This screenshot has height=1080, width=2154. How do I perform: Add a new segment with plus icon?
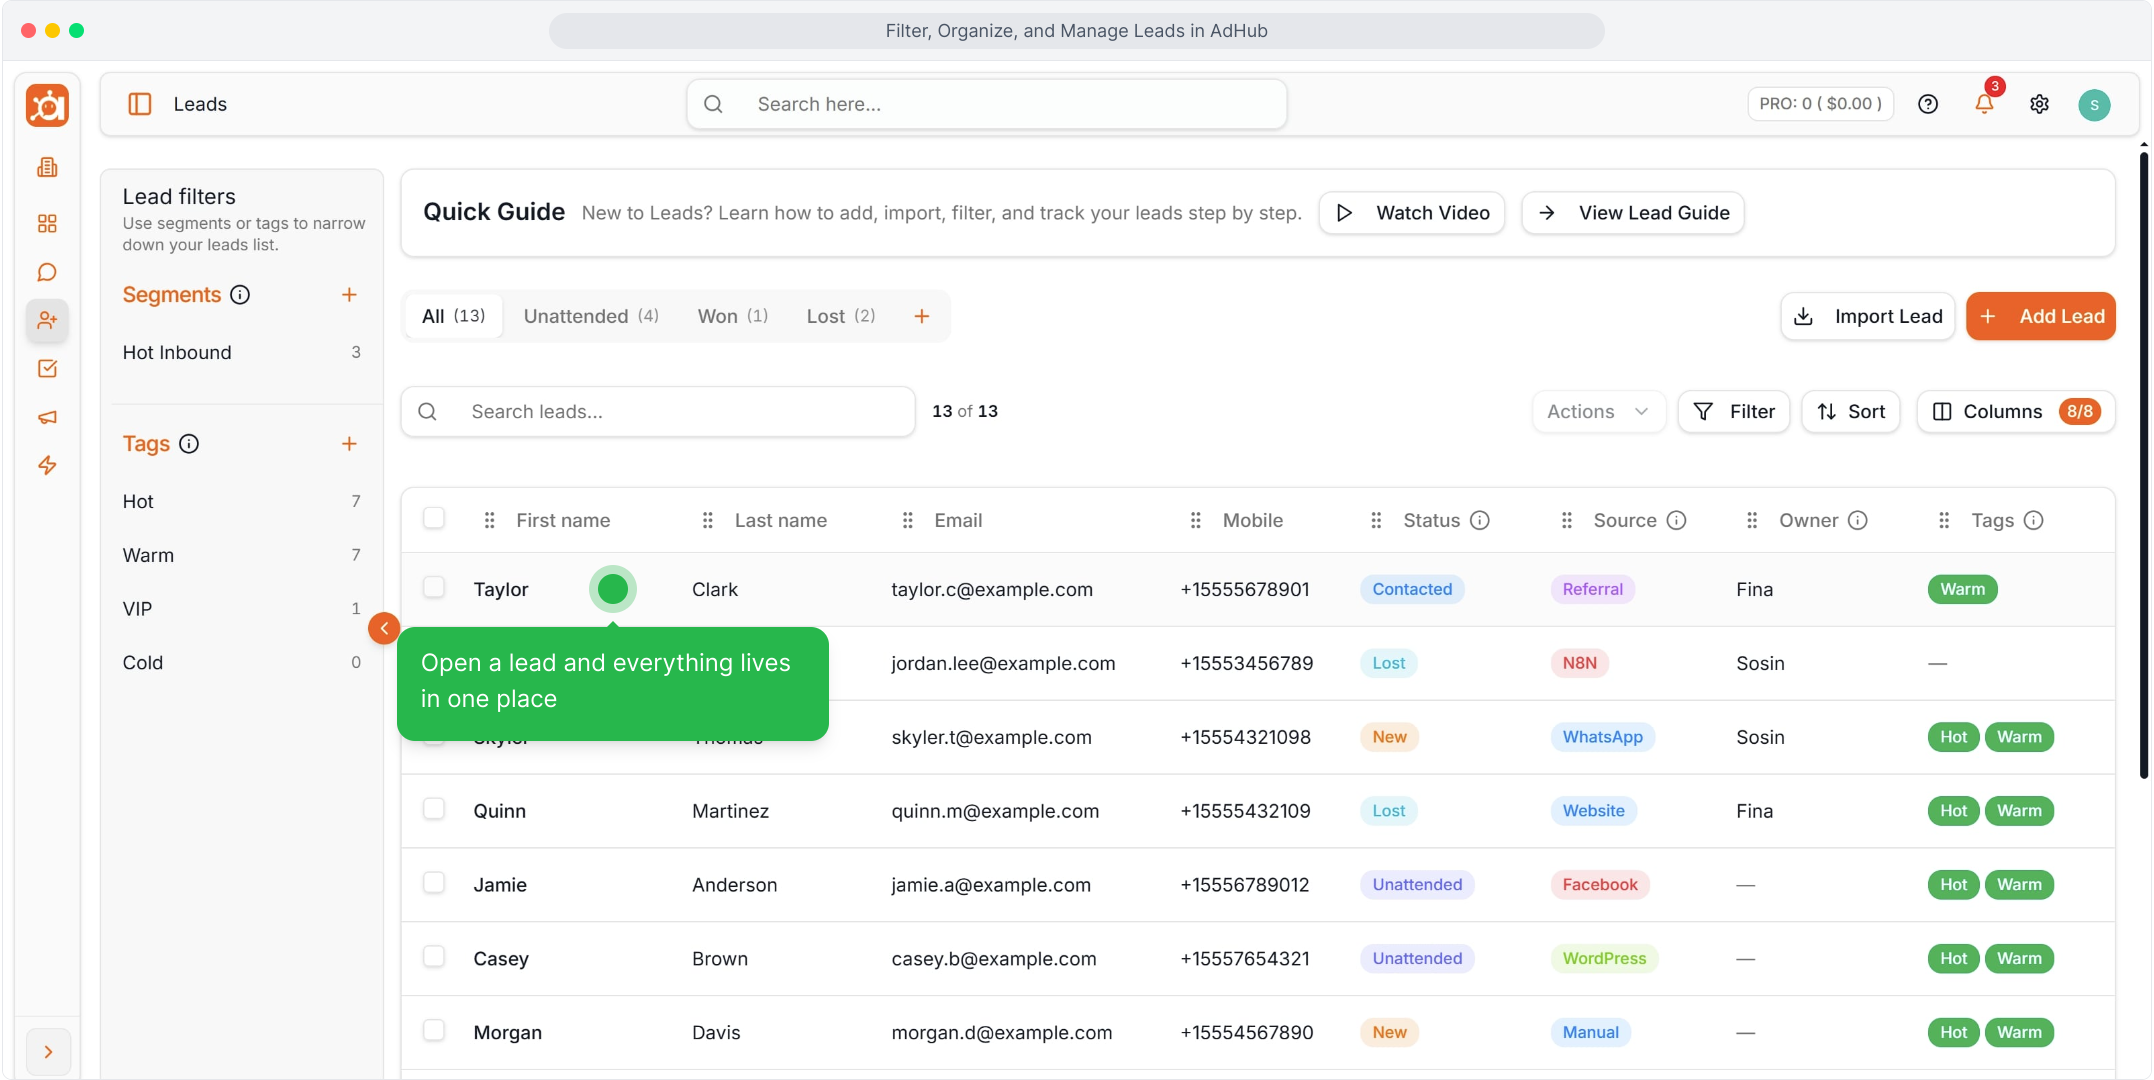(x=349, y=295)
